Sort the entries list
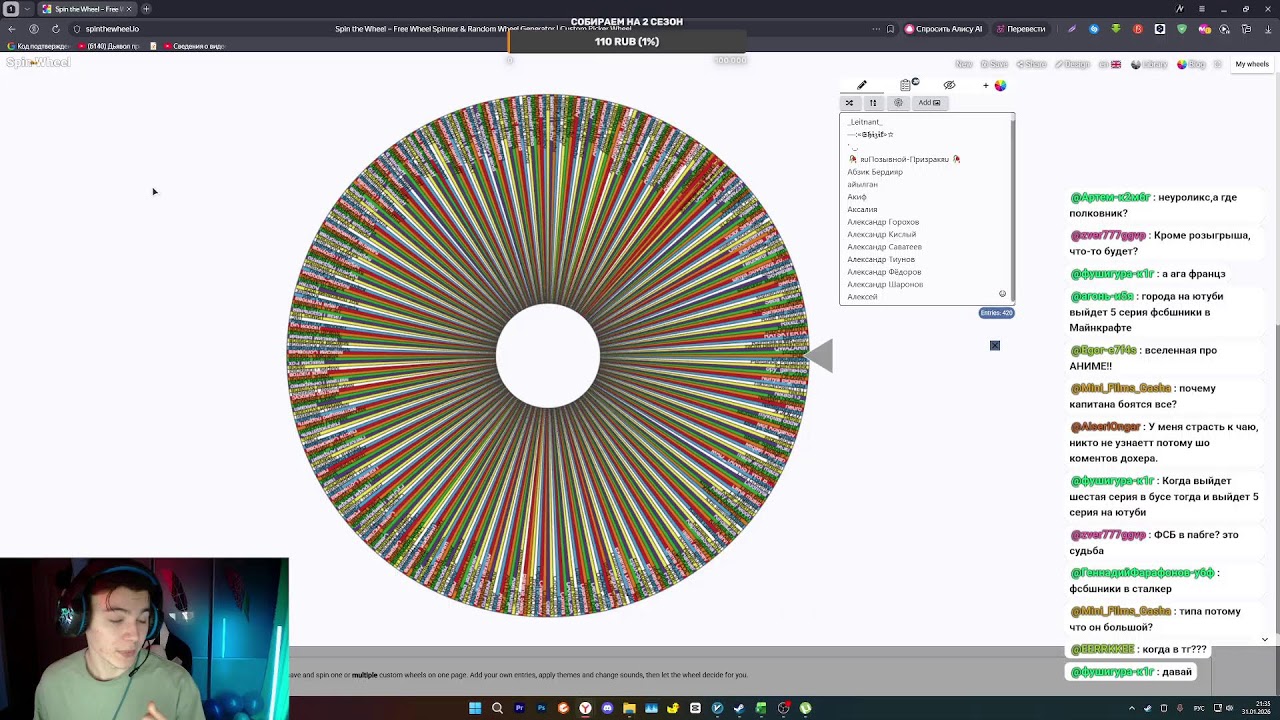This screenshot has height=720, width=1280. click(872, 103)
